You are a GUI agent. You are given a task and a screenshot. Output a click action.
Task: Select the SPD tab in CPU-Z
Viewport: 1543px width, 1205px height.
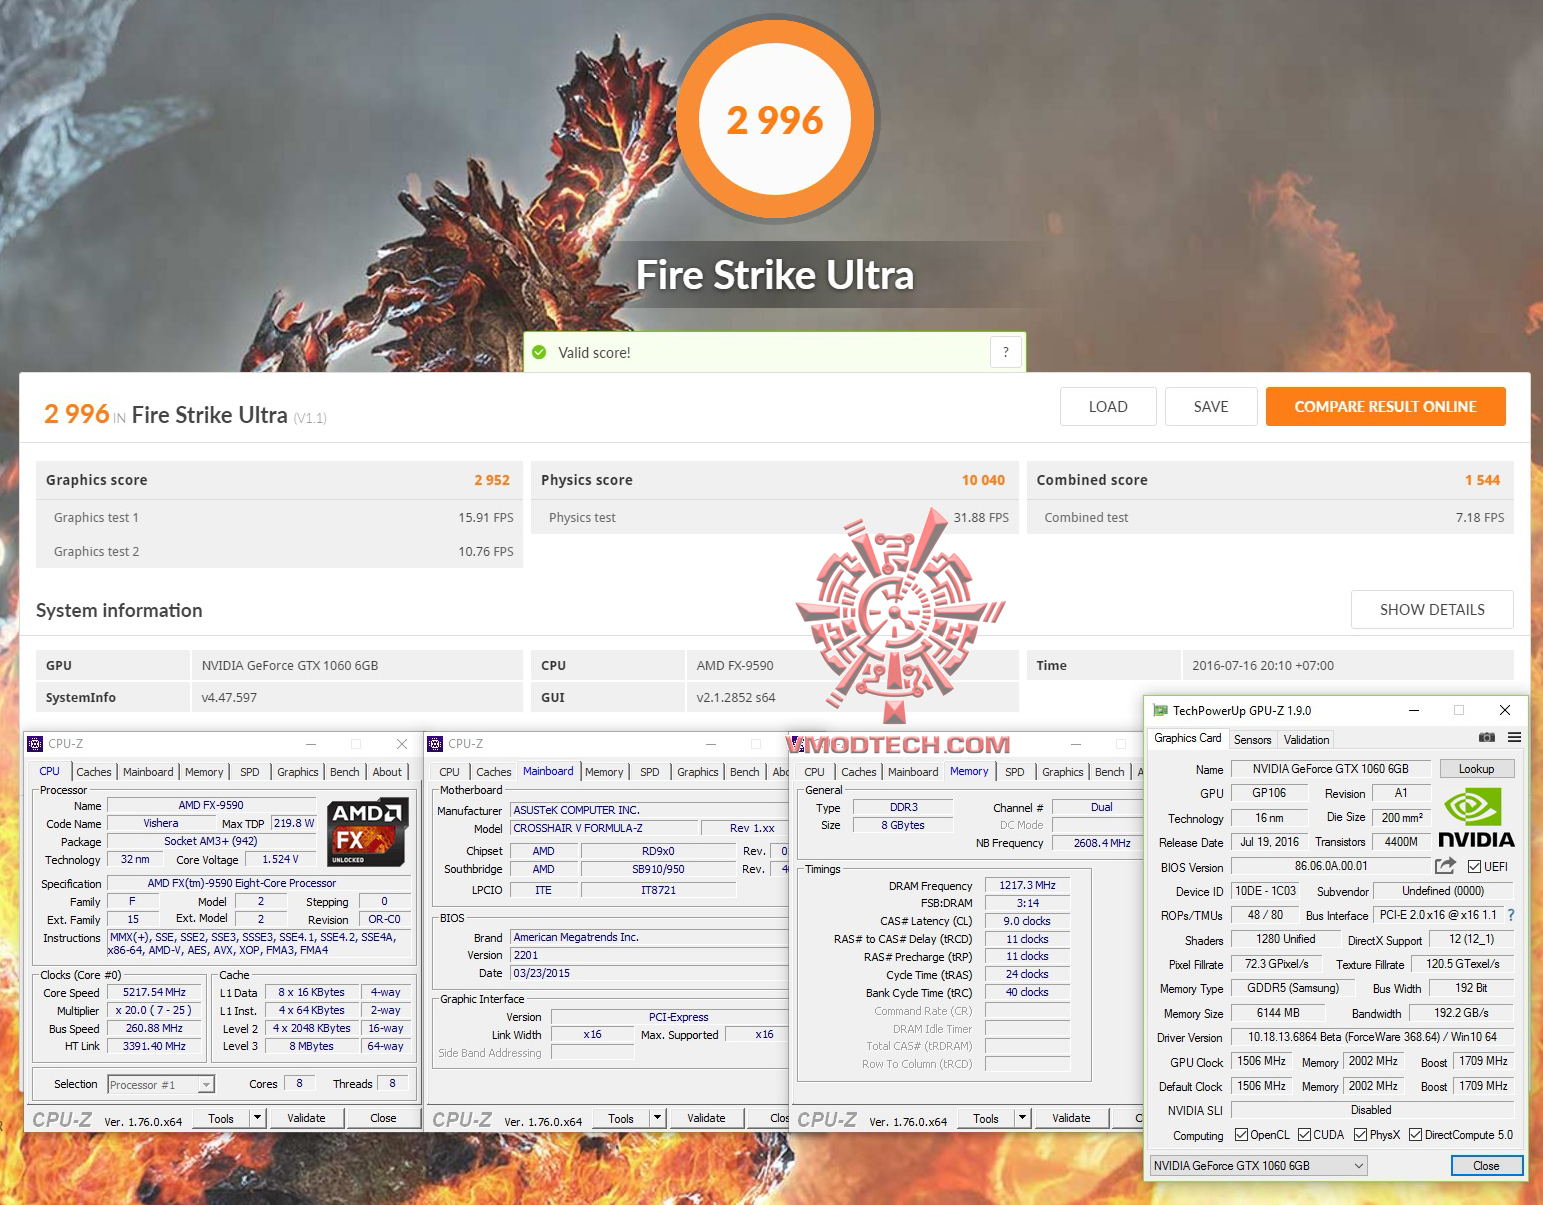point(249,771)
